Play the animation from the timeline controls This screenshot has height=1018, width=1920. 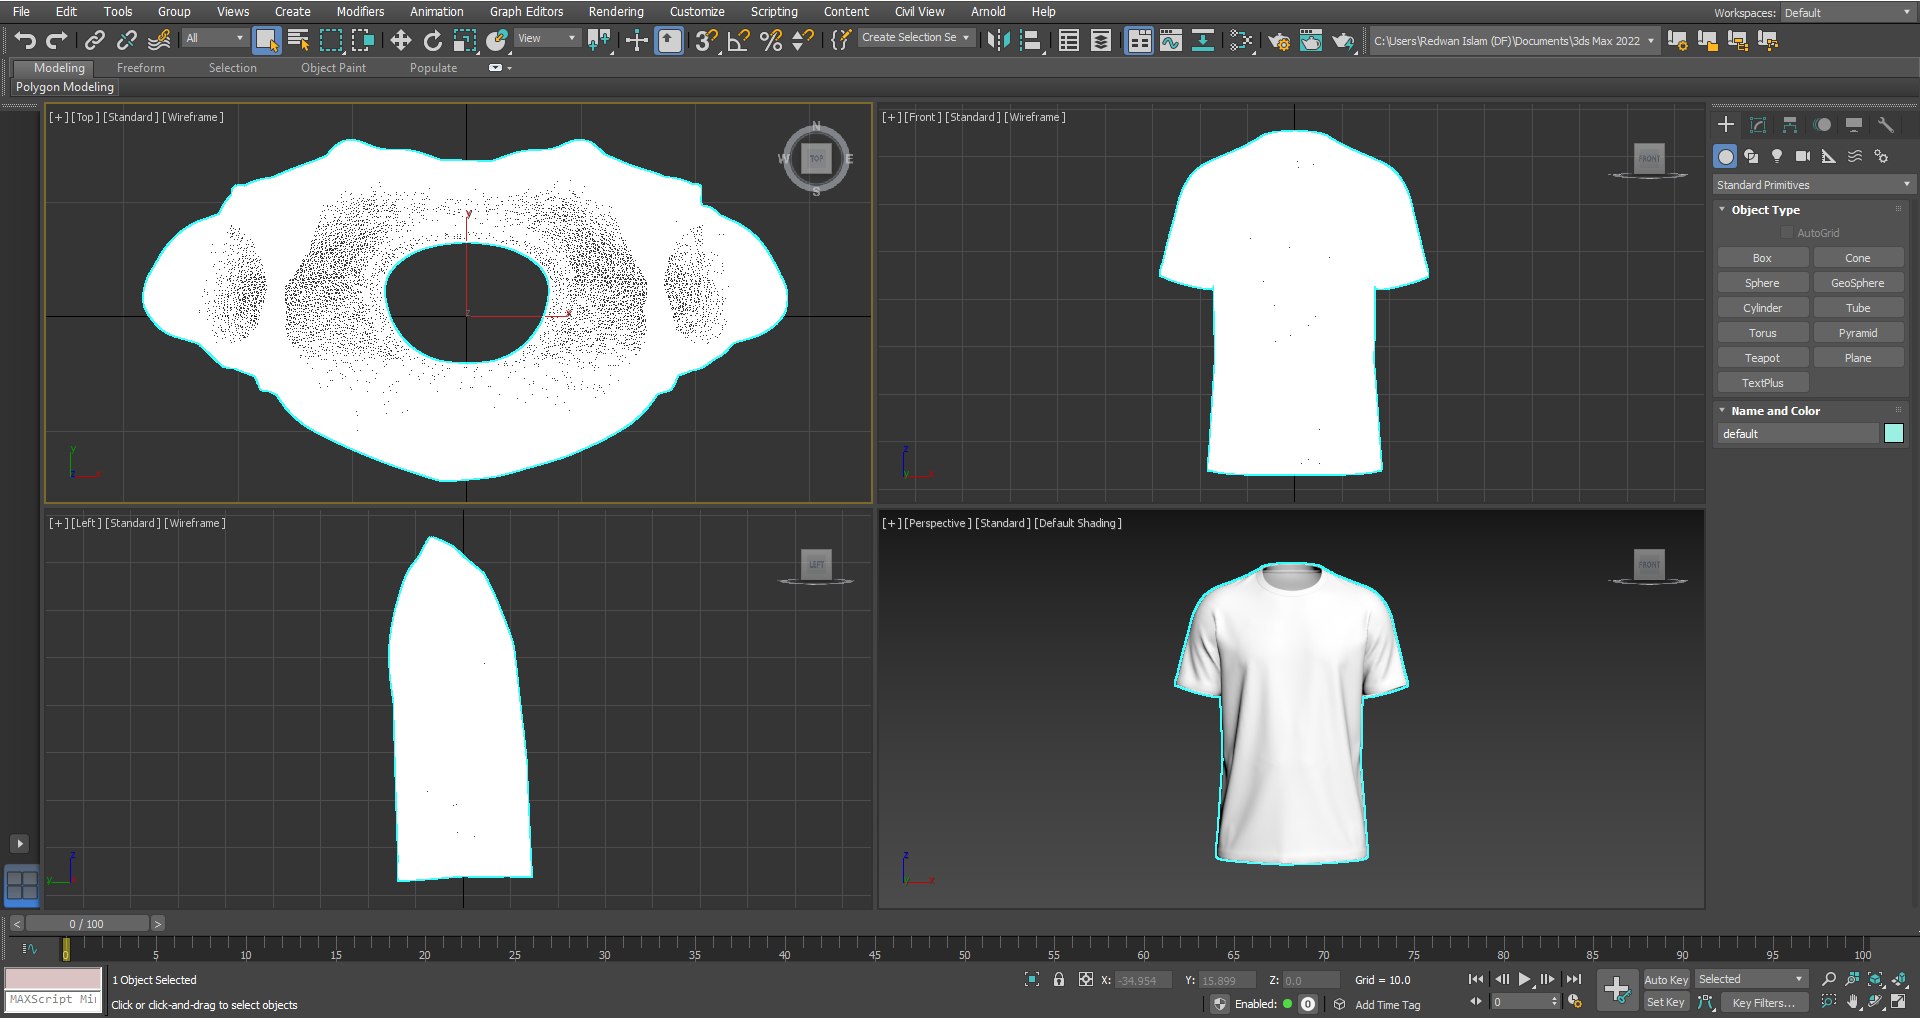1524,979
